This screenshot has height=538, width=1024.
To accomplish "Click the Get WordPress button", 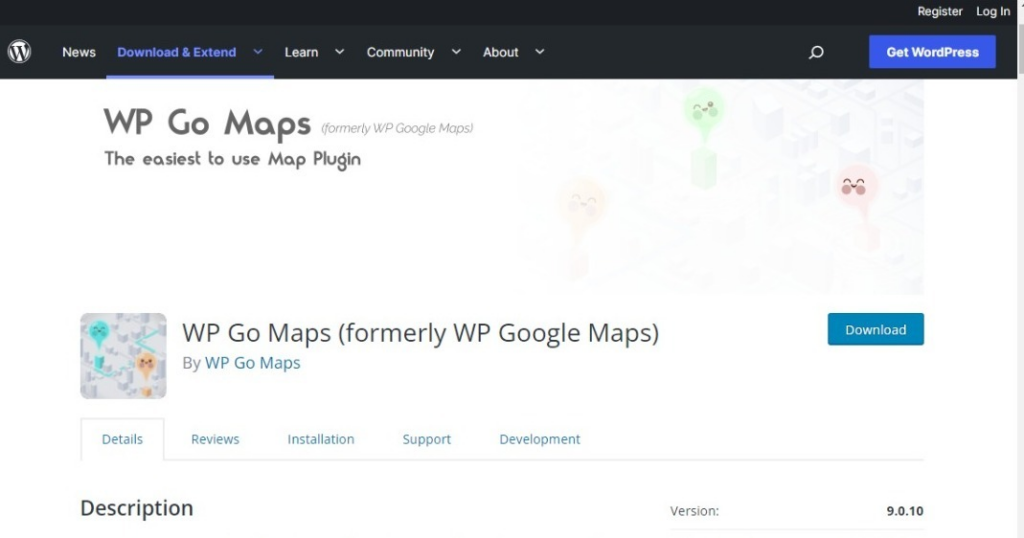I will (932, 52).
